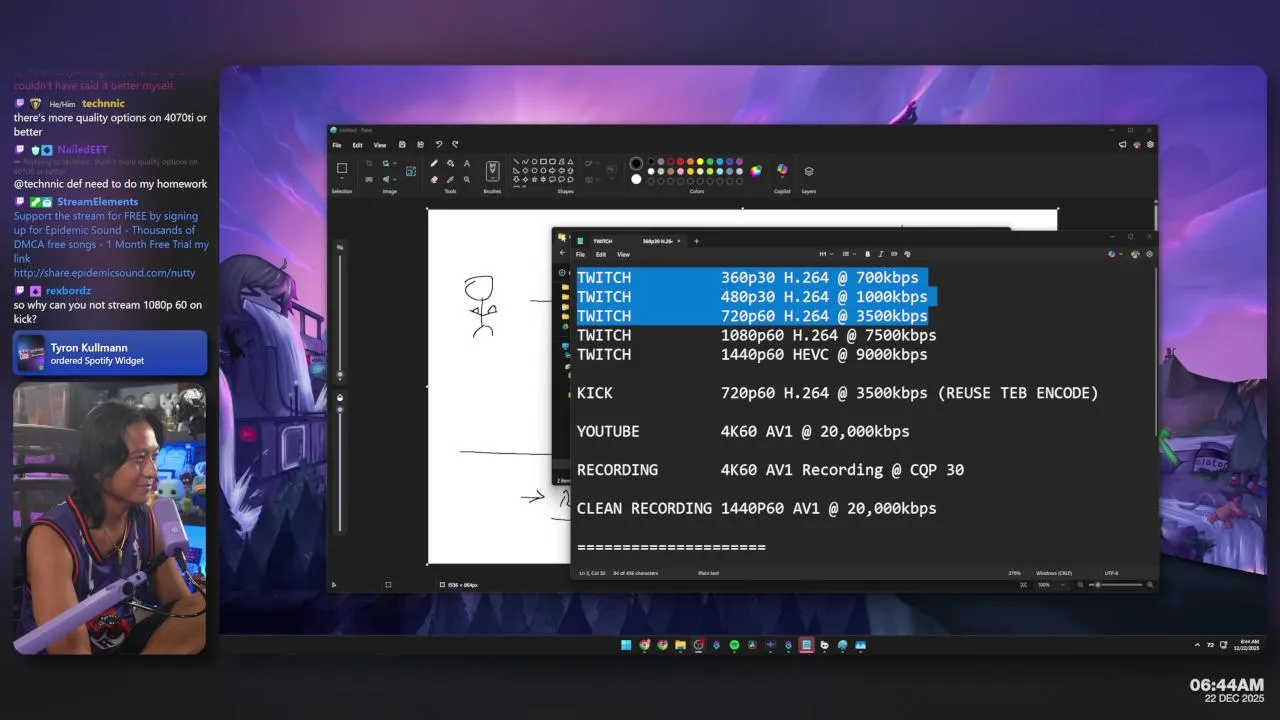Toggle Italic formatting in Notepad
1280x720 pixels.
pos(881,254)
